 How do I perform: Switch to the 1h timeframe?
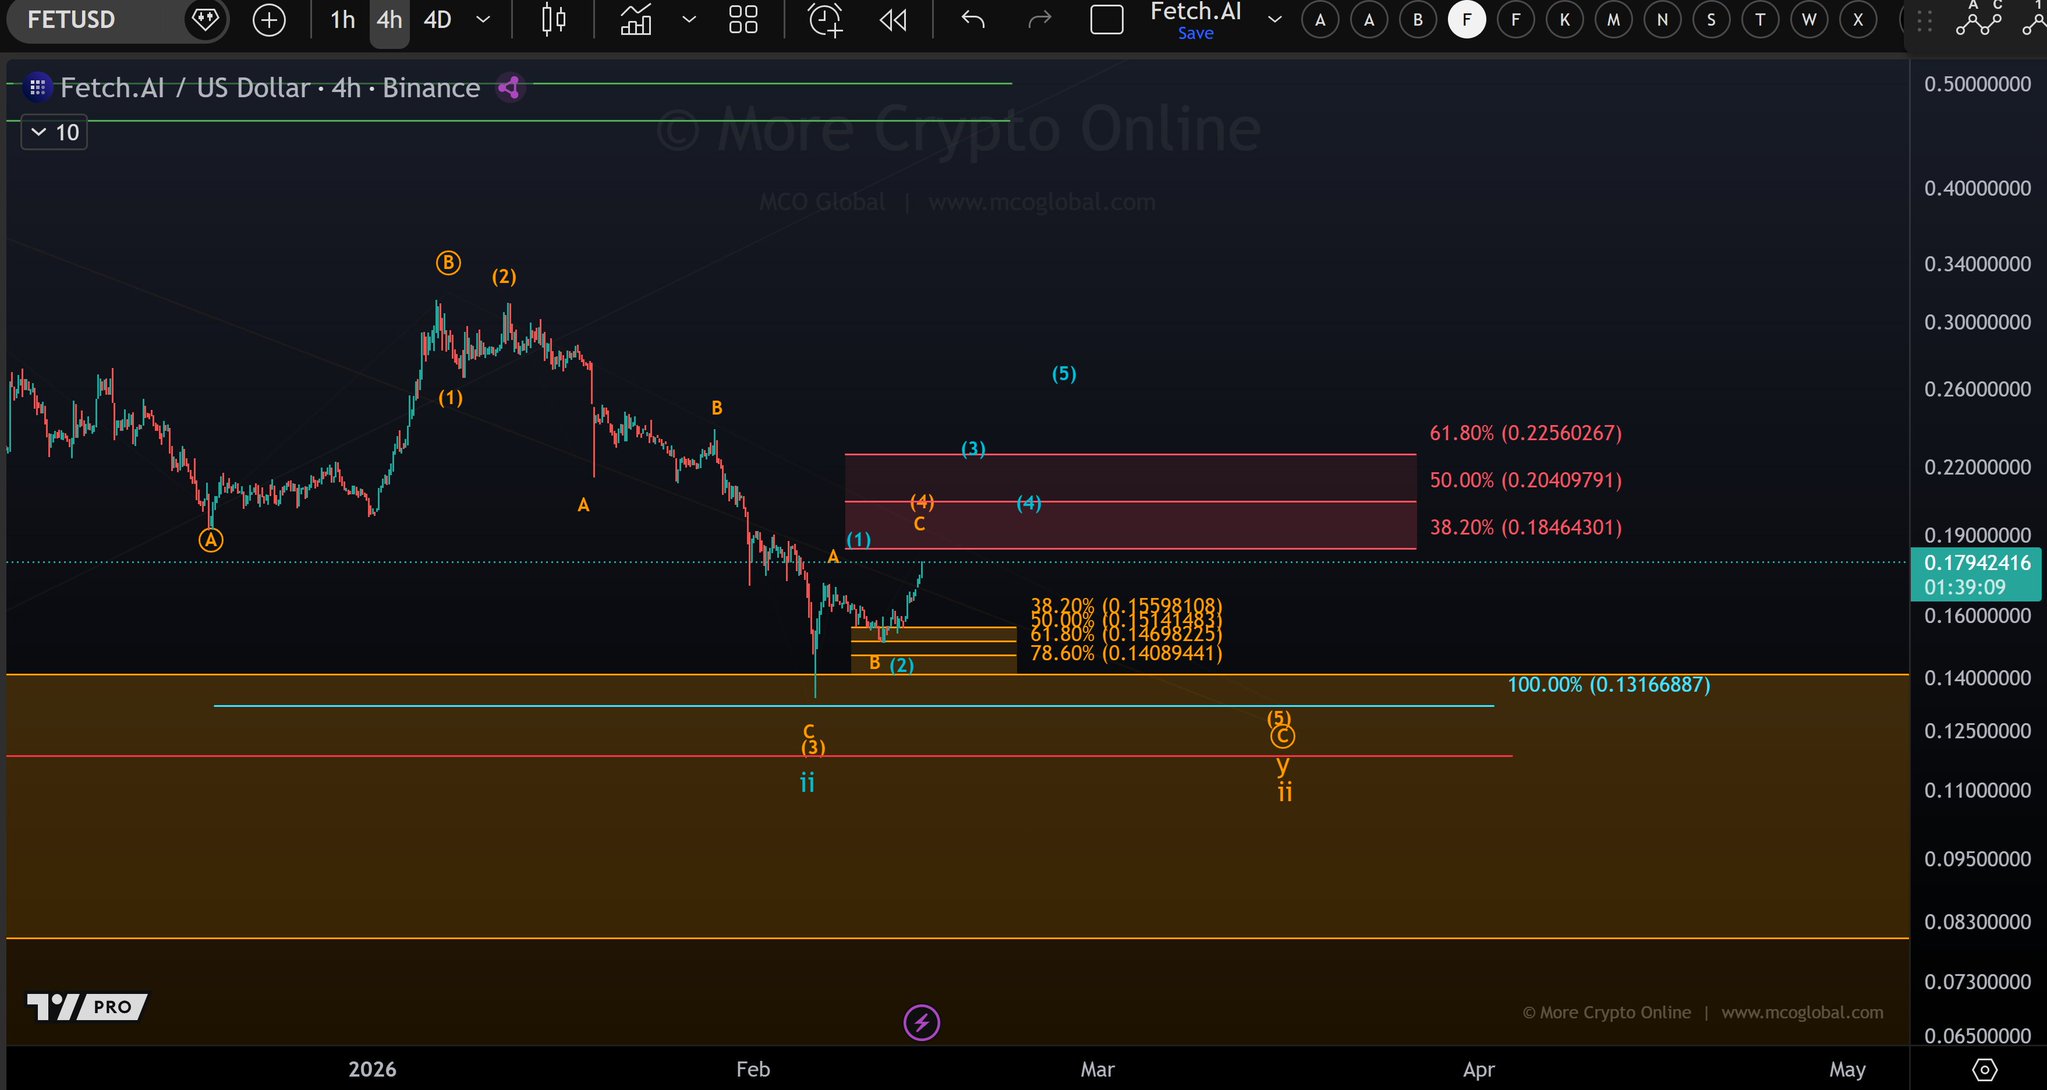342,19
